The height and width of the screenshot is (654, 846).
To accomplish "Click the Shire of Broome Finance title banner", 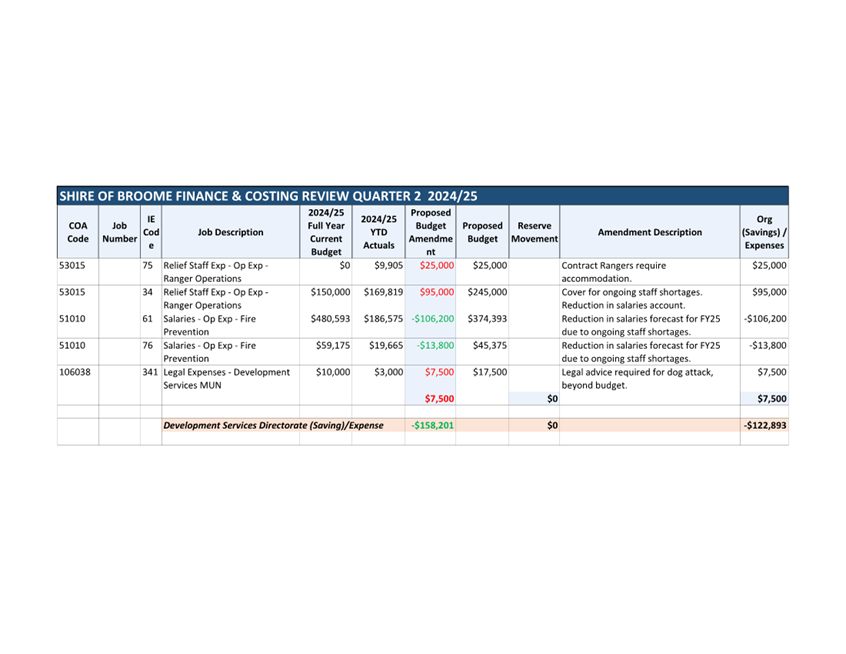I will click(422, 195).
